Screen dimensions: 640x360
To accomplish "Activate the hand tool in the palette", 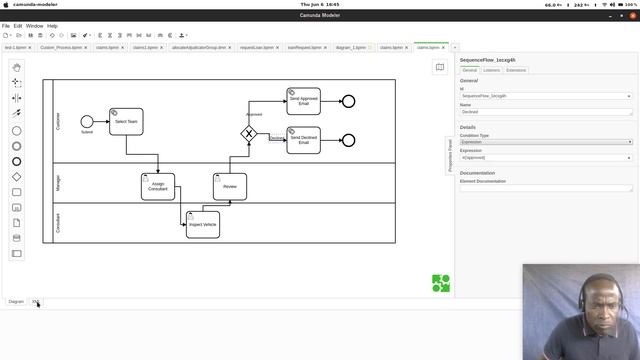I will point(16,67).
